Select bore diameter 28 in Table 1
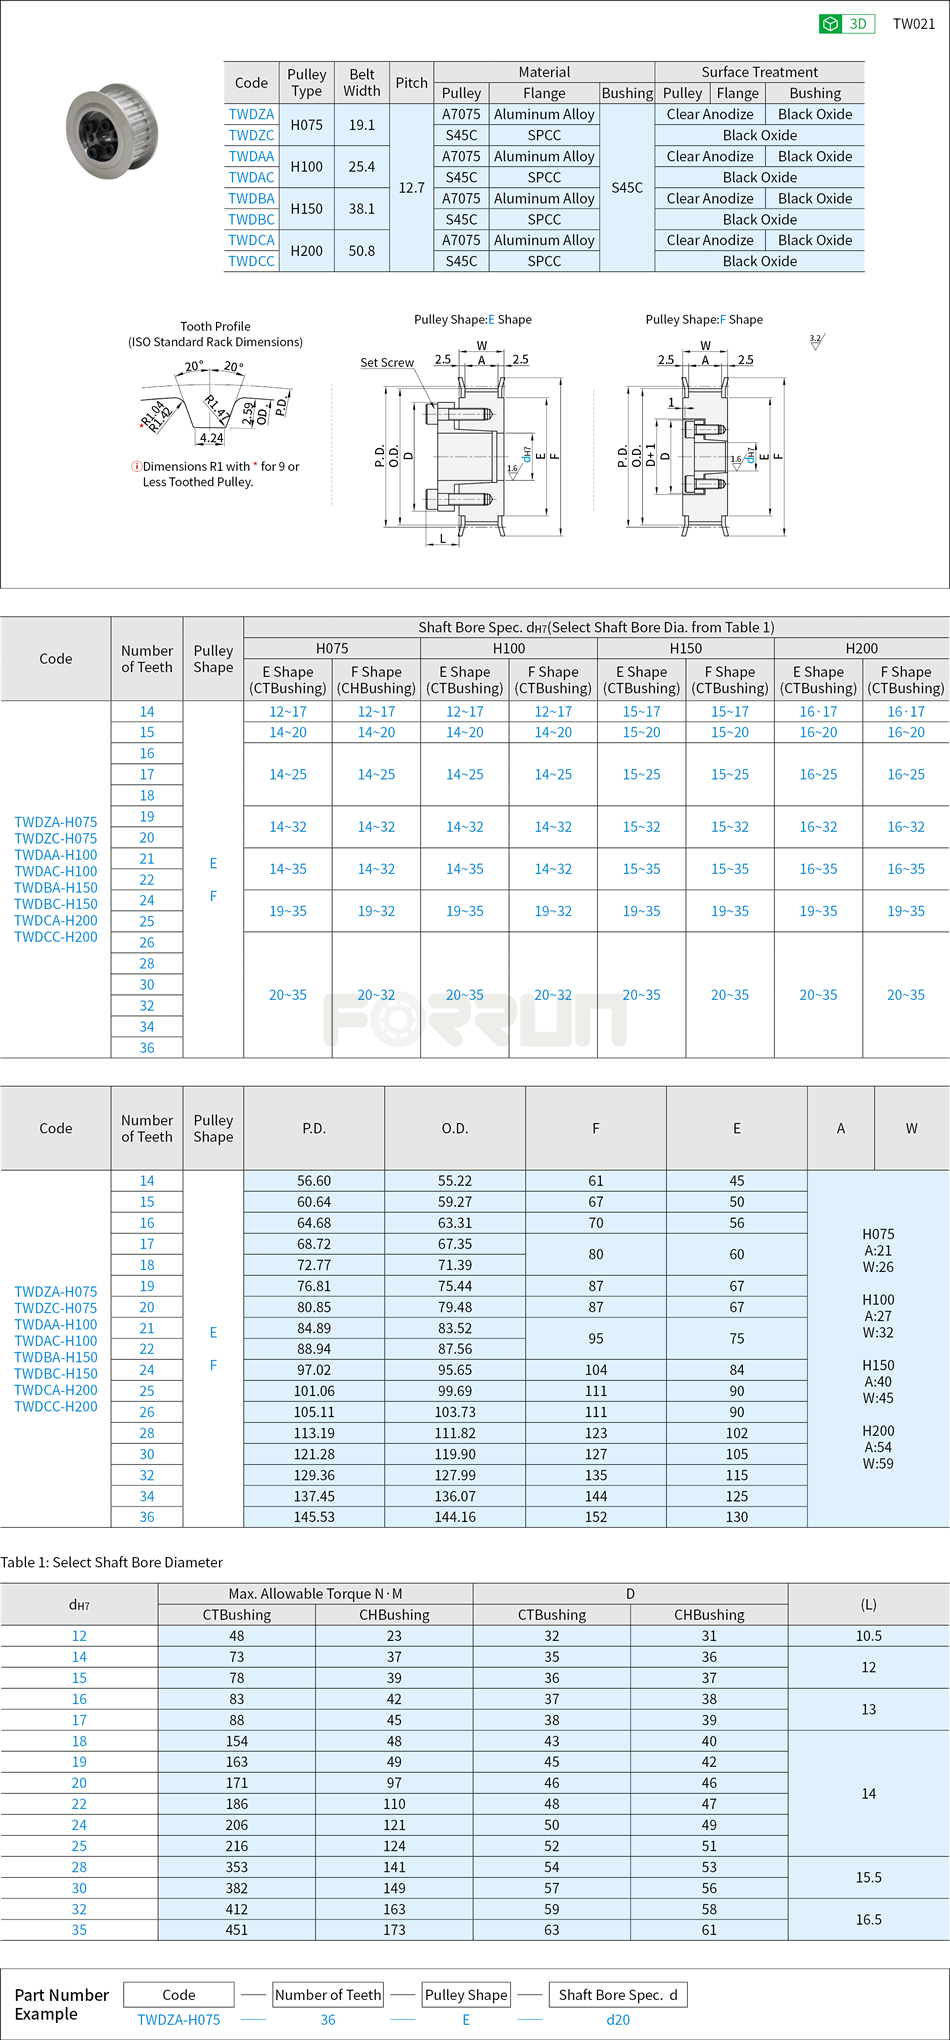Viewport: 950px width, 2040px height. 79,1867
